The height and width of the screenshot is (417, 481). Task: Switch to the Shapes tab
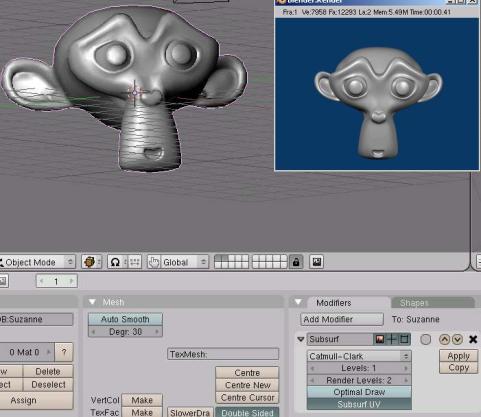click(414, 303)
